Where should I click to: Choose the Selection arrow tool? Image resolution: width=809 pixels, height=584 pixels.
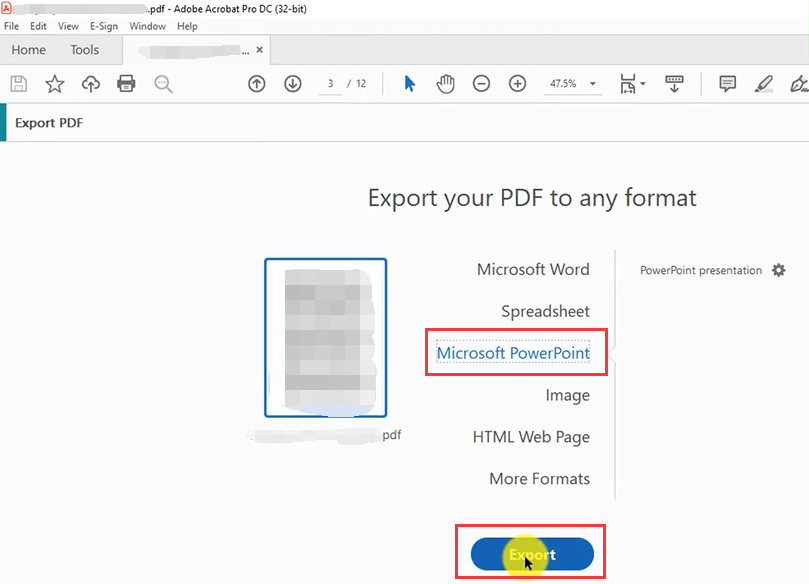tap(410, 84)
